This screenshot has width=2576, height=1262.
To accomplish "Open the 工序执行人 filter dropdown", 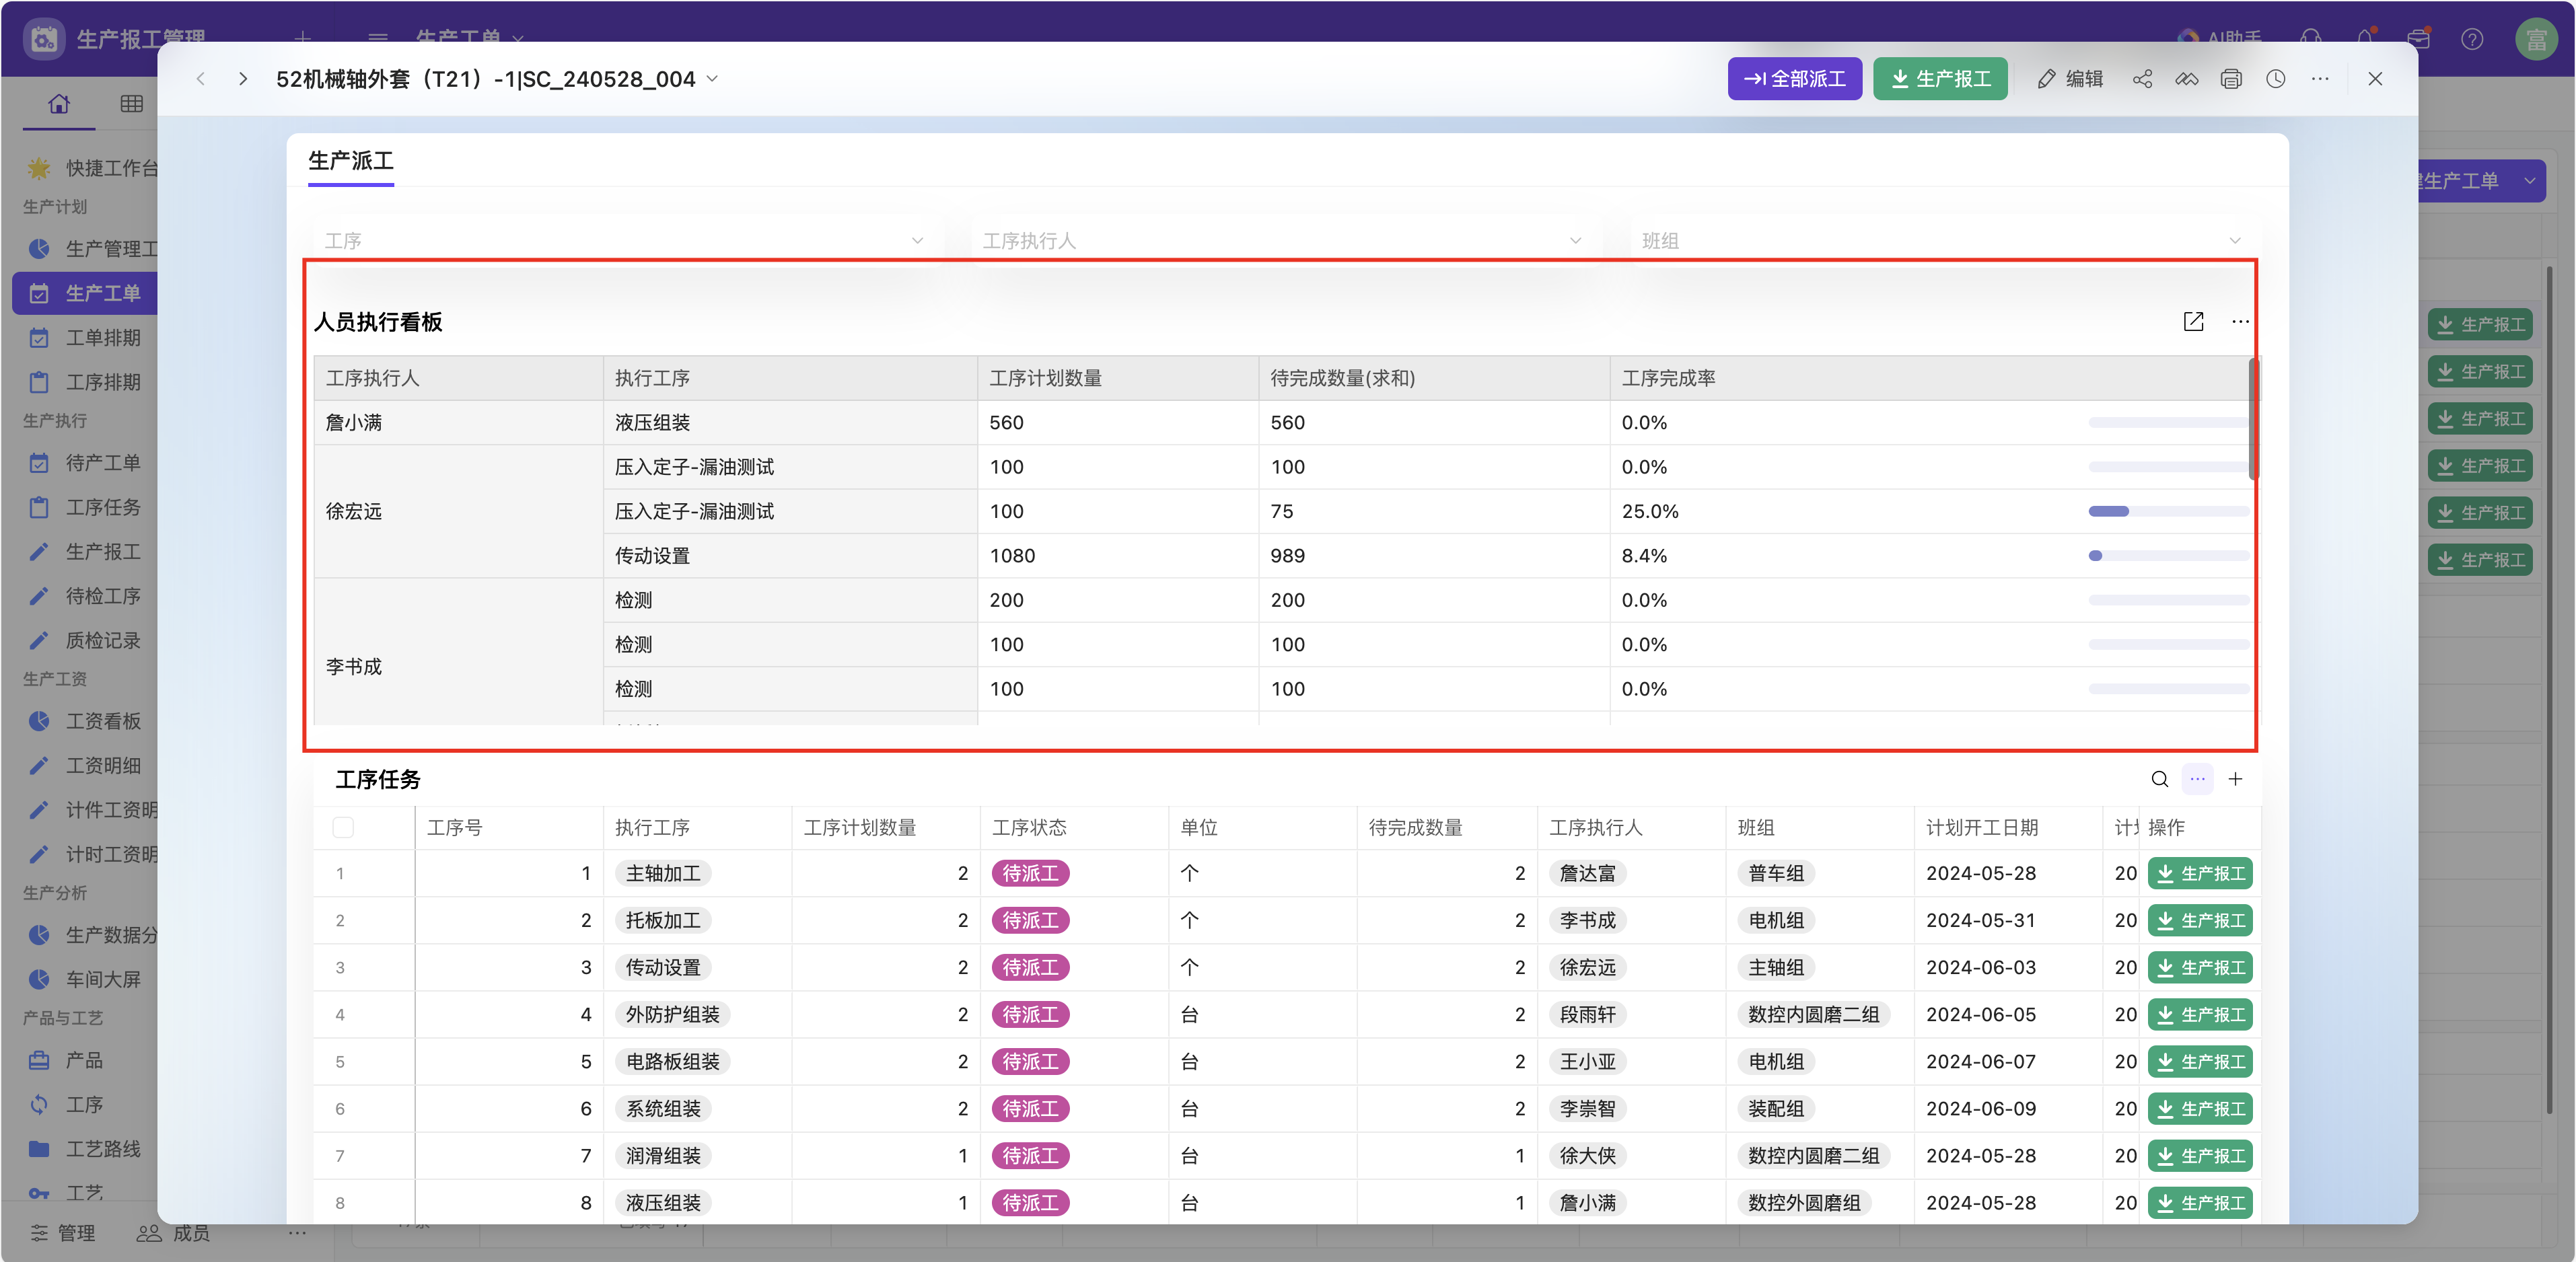I will pyautogui.click(x=1283, y=240).
